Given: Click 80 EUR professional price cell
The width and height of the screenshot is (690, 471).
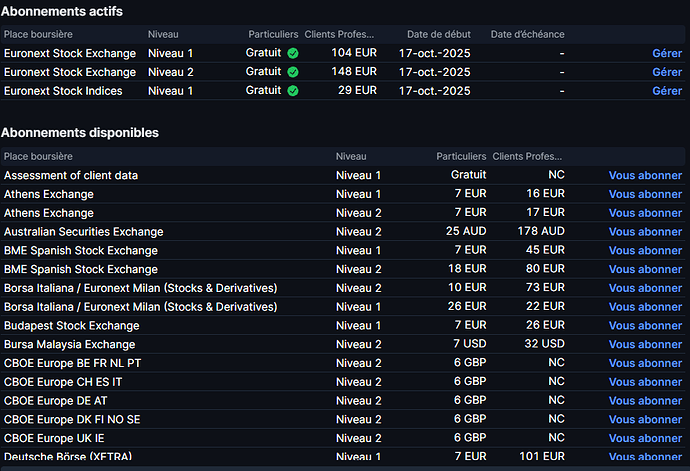Looking at the screenshot, I should [x=545, y=269].
